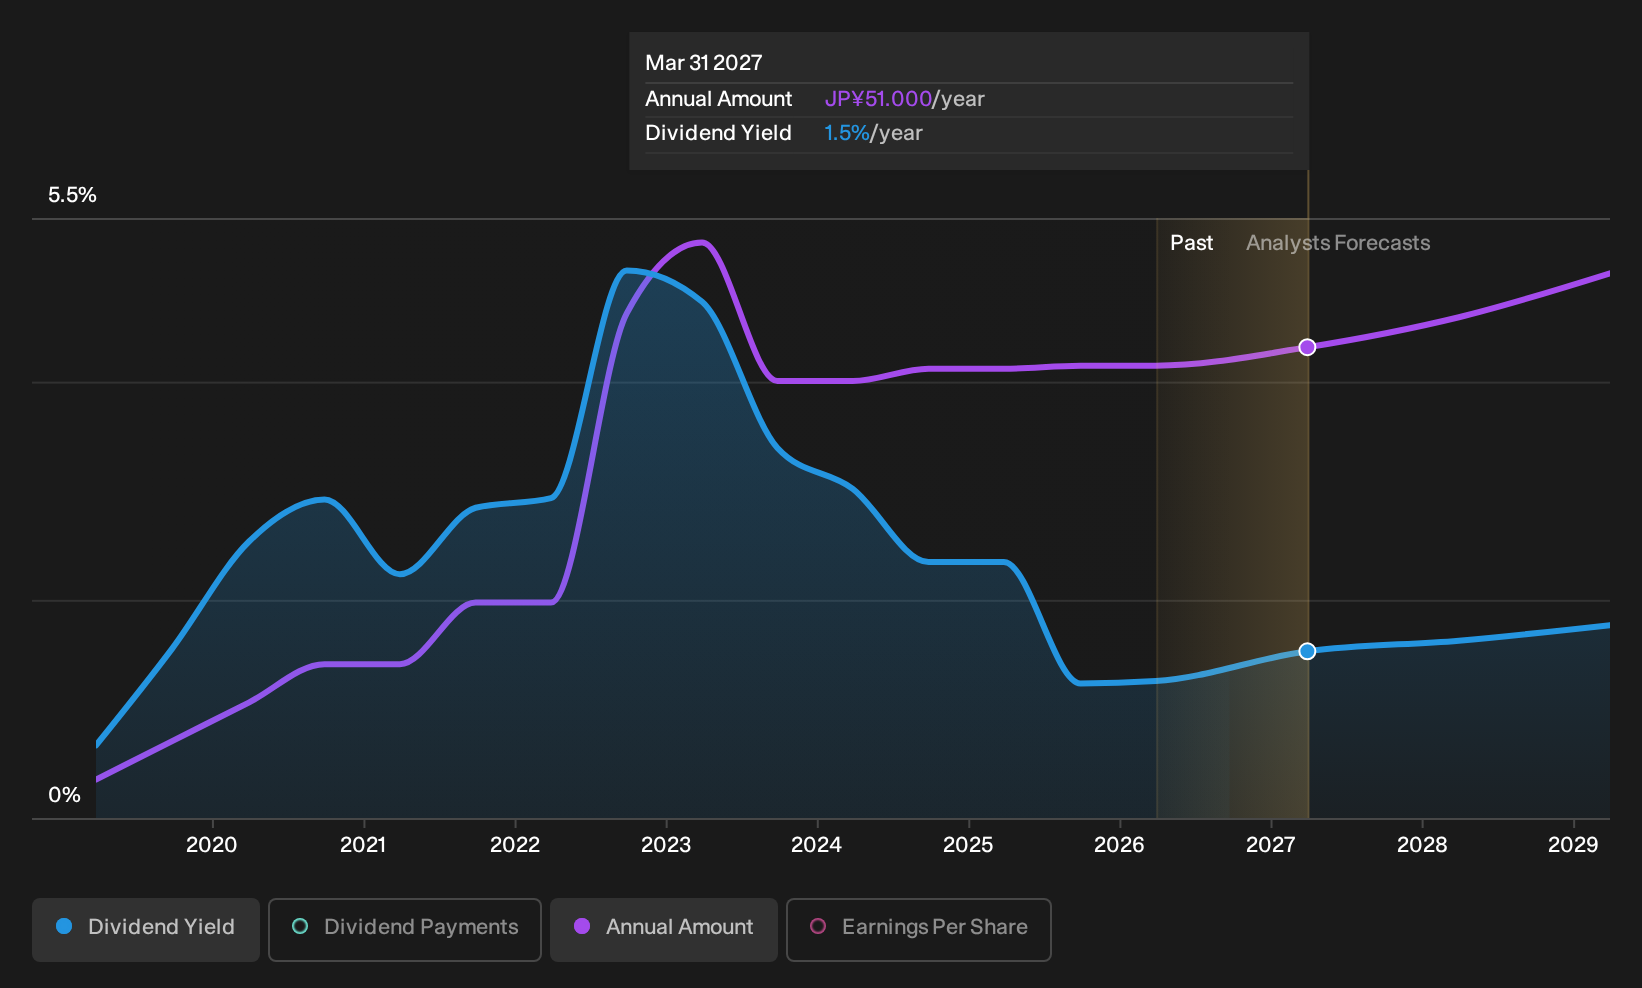The image size is (1642, 988).
Task: Click the teal Dividend Payments legend circle
Action: (x=300, y=926)
